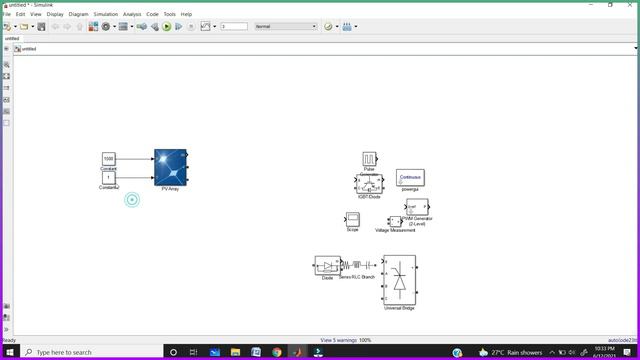This screenshot has width=640, height=360.
Task: Open the Simulation menu
Action: (106, 14)
